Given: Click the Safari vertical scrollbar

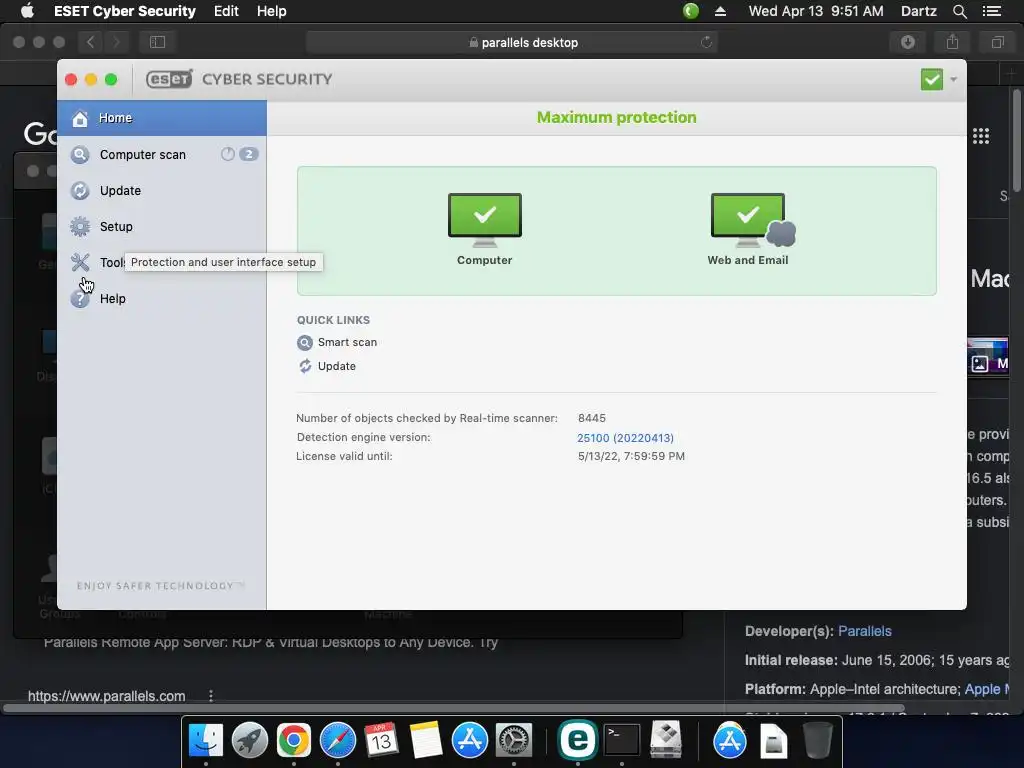Looking at the screenshot, I should [x=1017, y=140].
